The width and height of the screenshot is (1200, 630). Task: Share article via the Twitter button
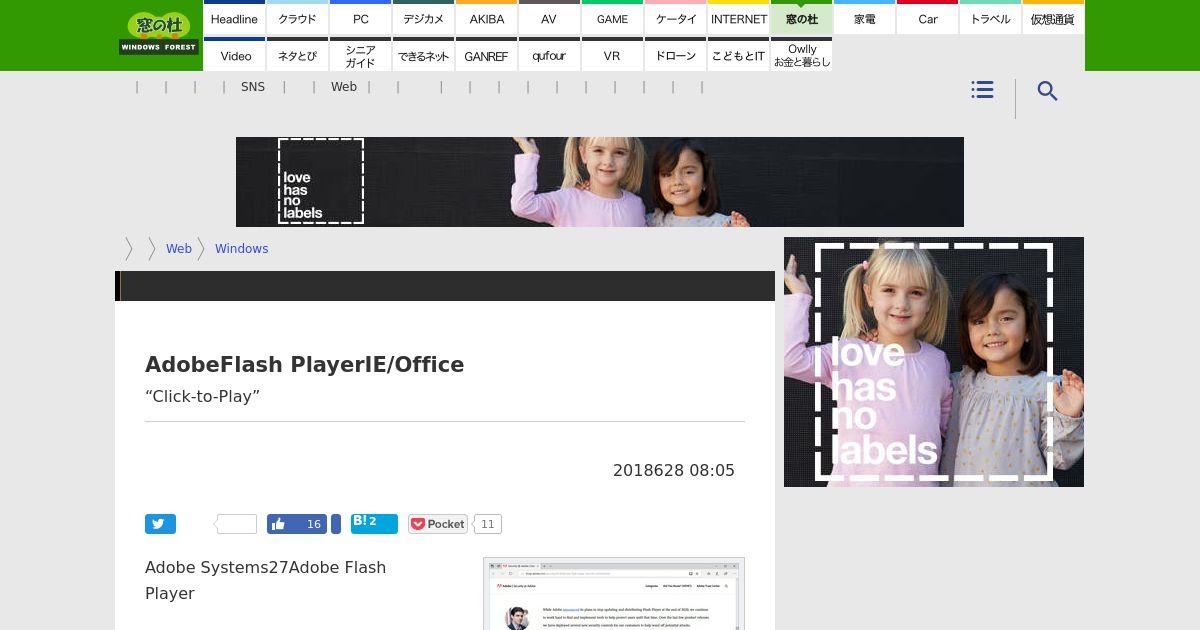click(x=160, y=524)
